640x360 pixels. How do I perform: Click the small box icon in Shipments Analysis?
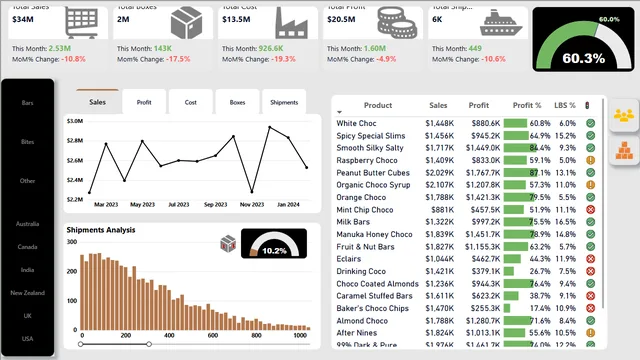[228, 244]
